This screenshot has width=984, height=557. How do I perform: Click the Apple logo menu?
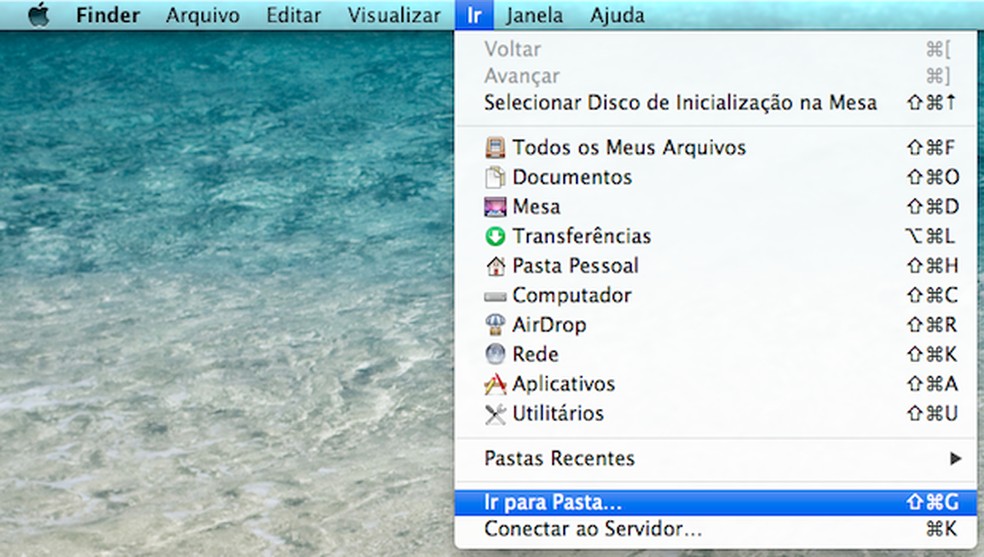(38, 16)
